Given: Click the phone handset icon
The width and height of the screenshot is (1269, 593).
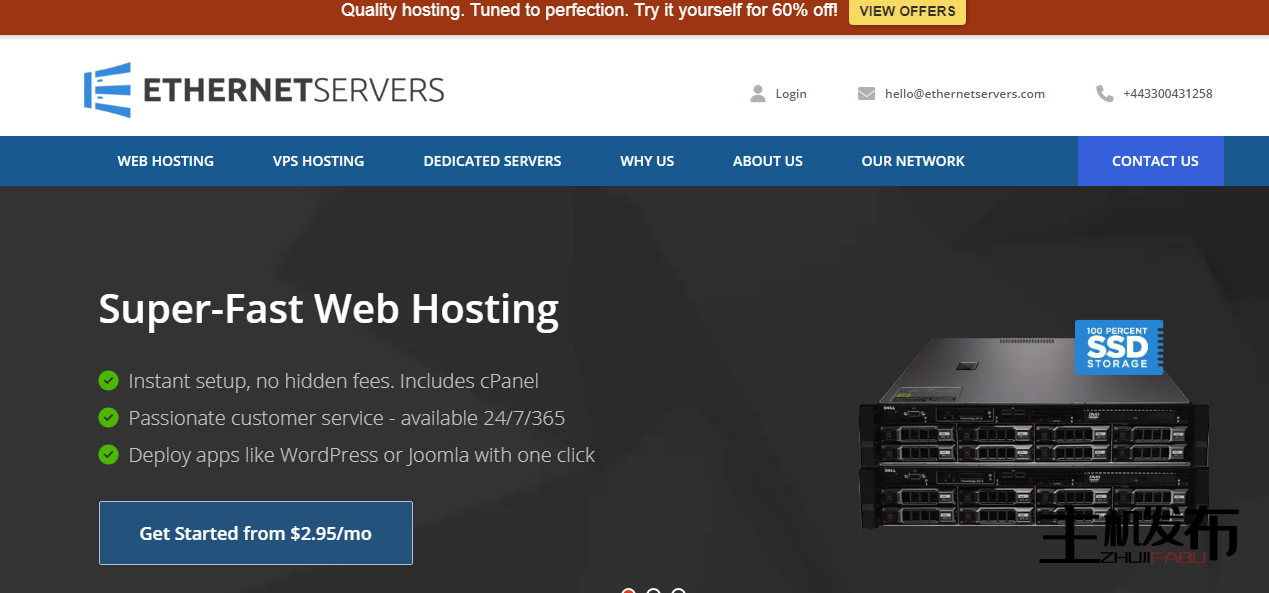Looking at the screenshot, I should 1105,94.
